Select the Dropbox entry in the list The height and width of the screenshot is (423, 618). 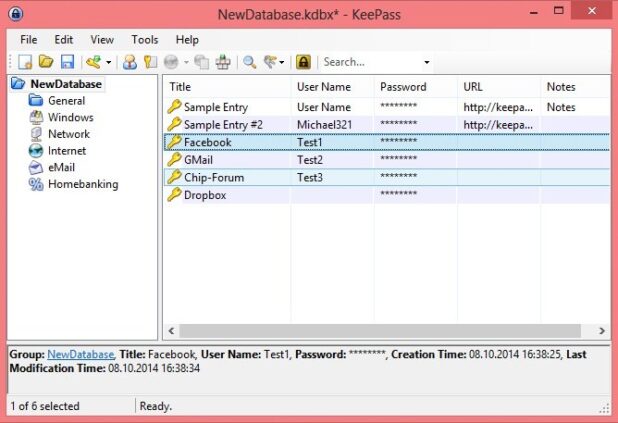point(204,195)
